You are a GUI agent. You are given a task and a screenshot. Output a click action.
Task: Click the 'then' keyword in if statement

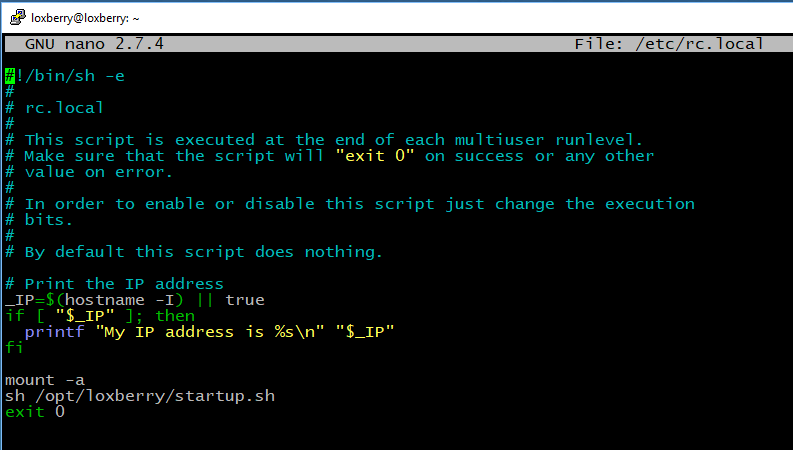(x=175, y=316)
